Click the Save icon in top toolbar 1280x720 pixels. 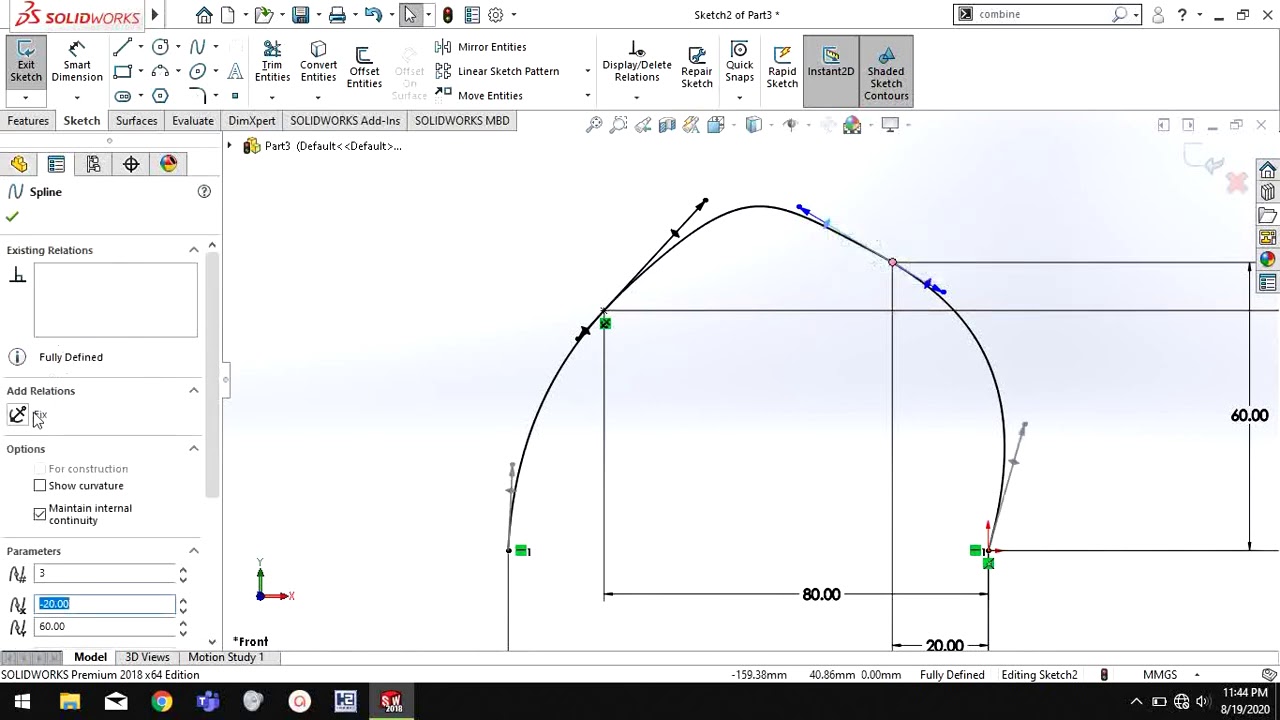[x=300, y=15]
